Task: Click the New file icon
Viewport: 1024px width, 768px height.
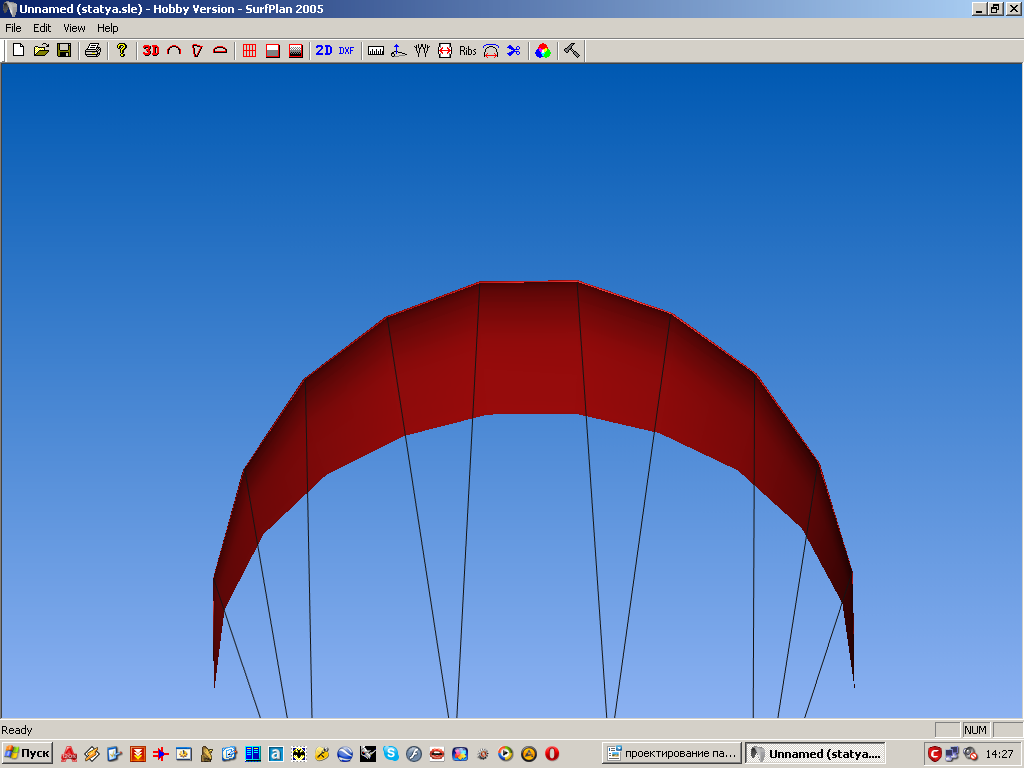Action: 18,50
